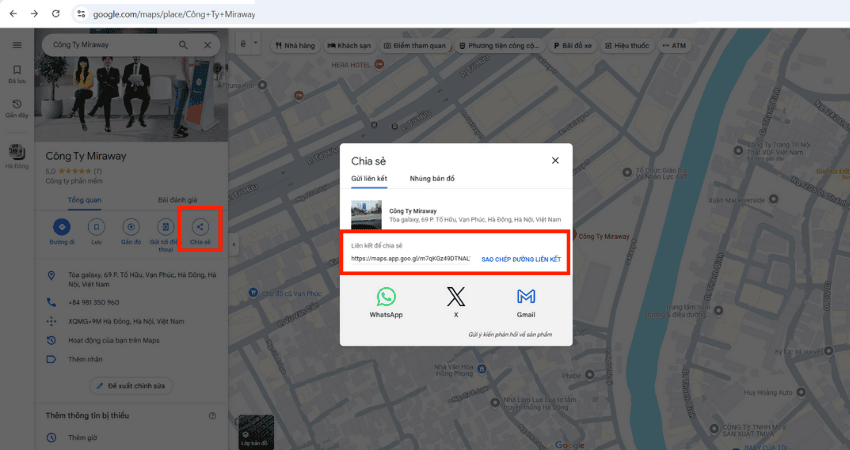Viewport: 850px width, 450px height.
Task: Switch to Tổng quan tab
Action: 85,200
